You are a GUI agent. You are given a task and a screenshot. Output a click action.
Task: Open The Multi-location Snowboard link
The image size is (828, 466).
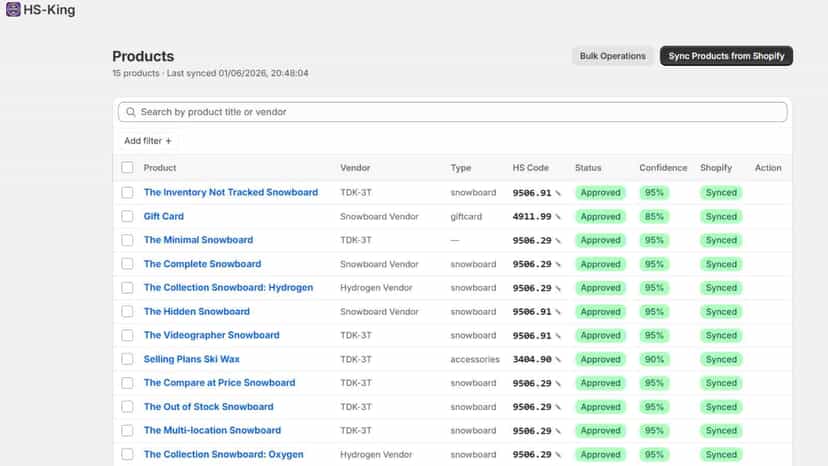[212, 430]
